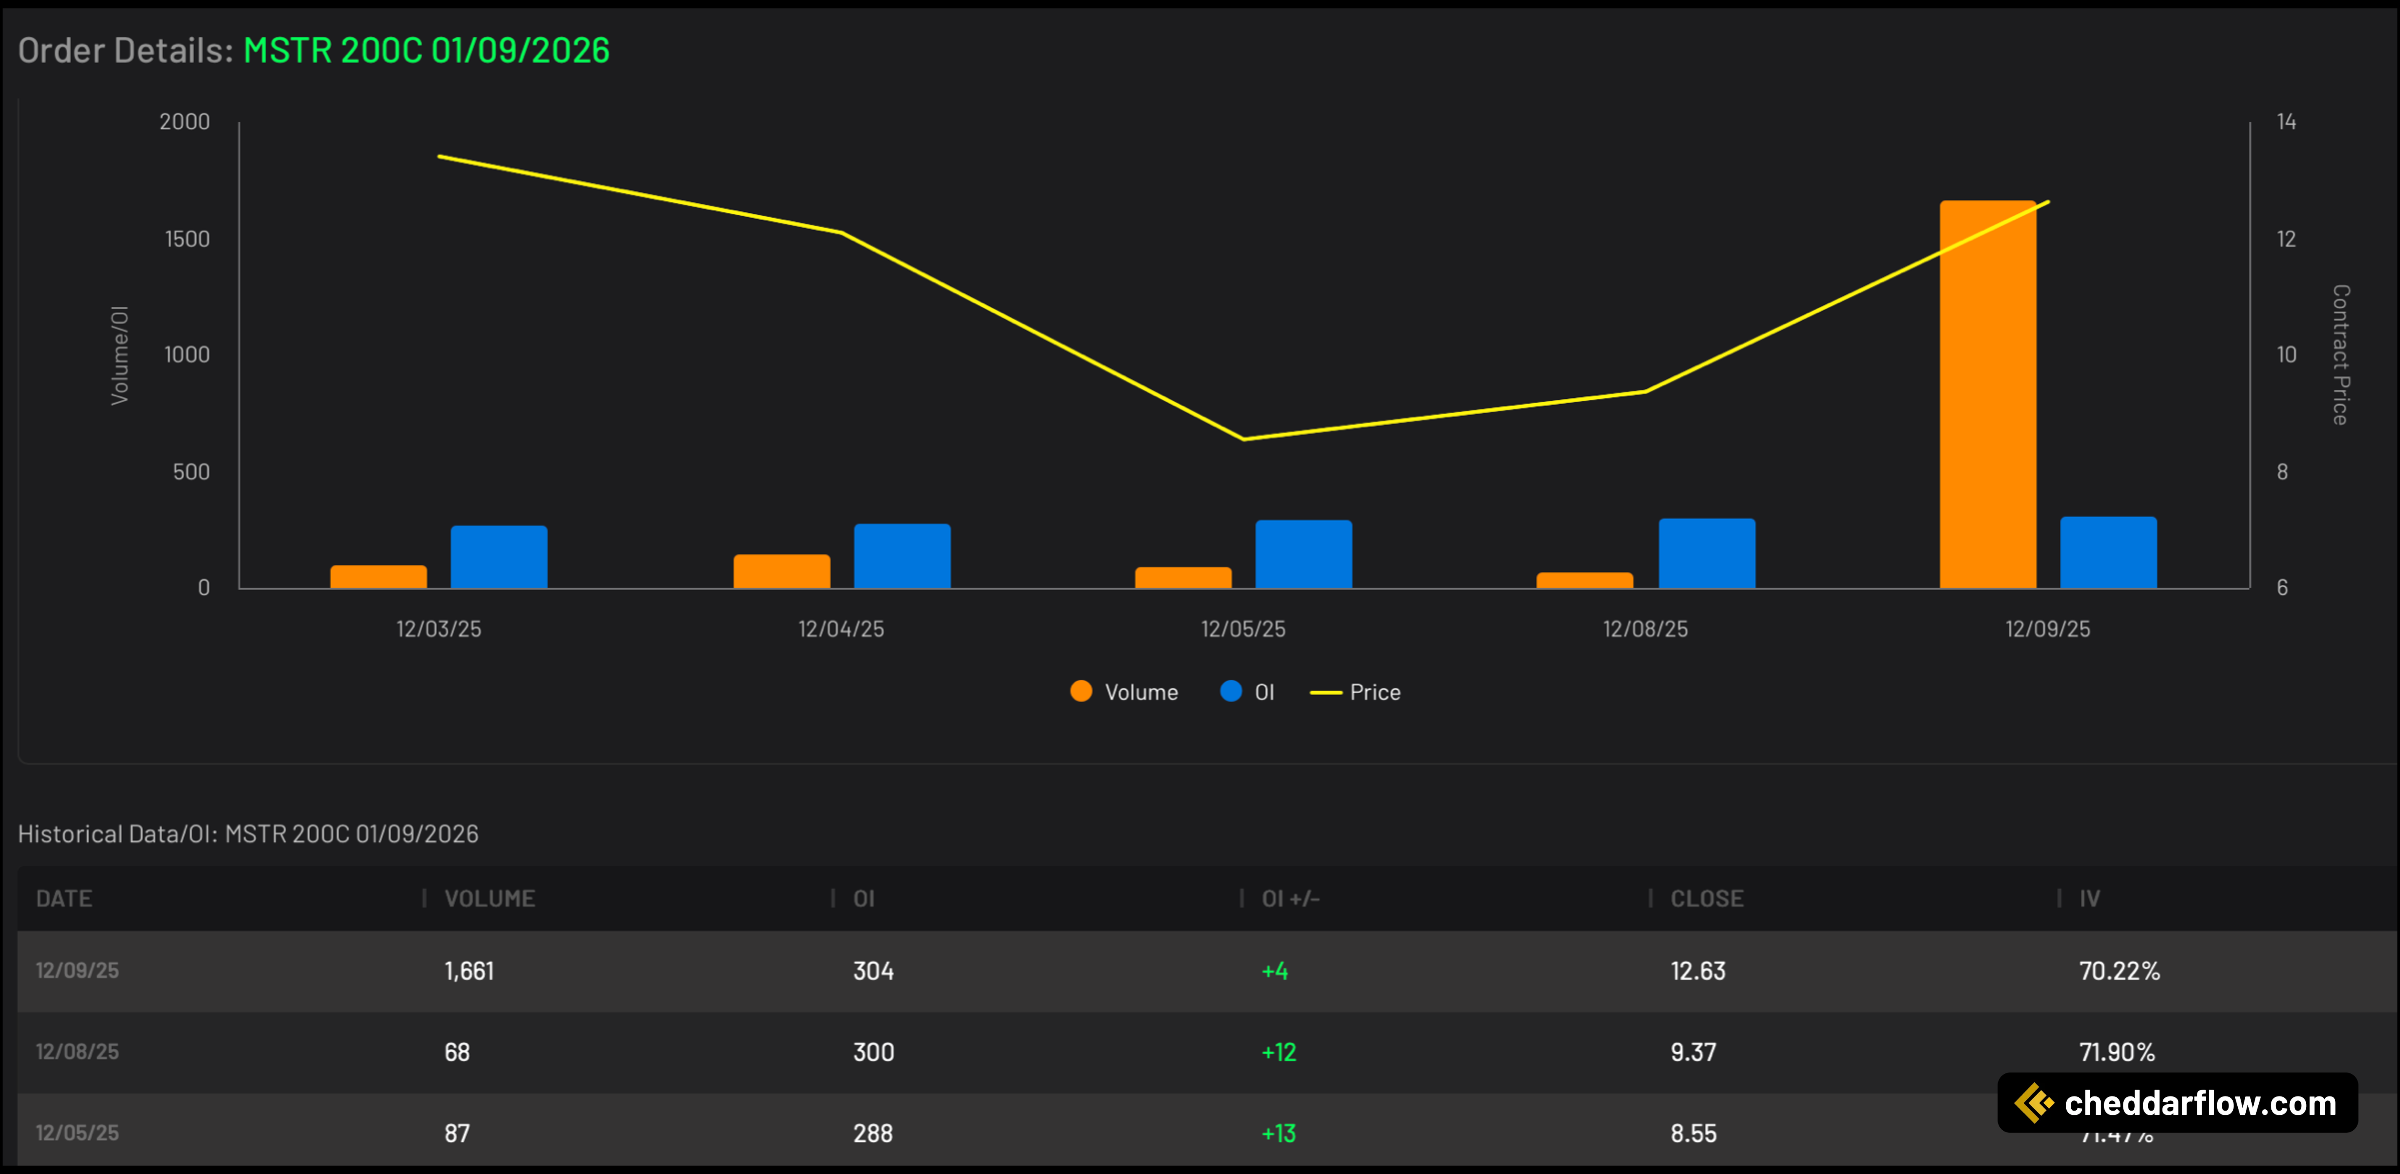Select the 12/05/25 date cell in the table
The image size is (2400, 1174).
77,1132
